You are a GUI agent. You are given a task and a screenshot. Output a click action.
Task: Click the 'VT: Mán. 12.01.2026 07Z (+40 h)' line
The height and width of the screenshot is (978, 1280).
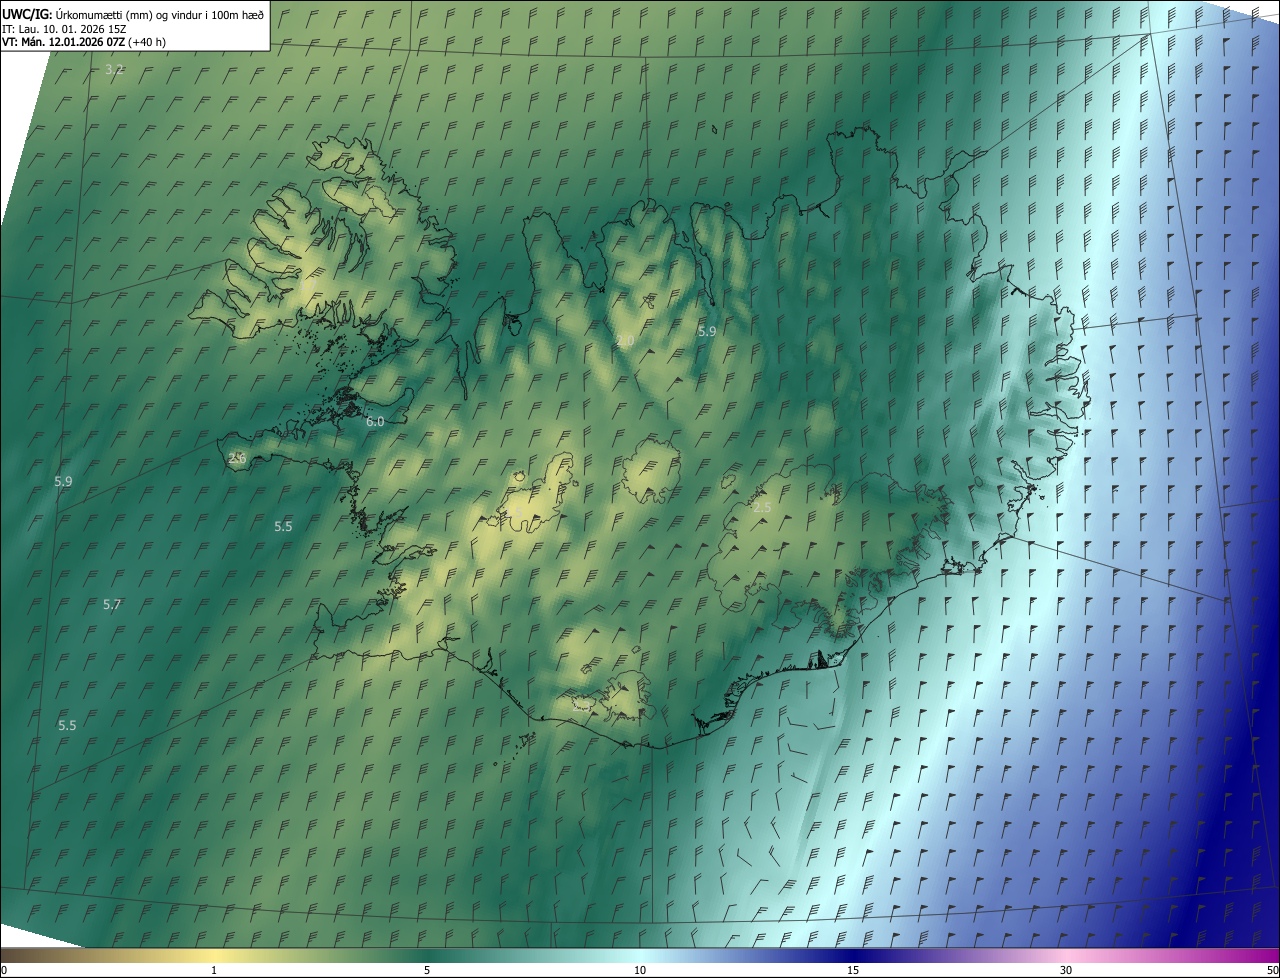coord(84,42)
